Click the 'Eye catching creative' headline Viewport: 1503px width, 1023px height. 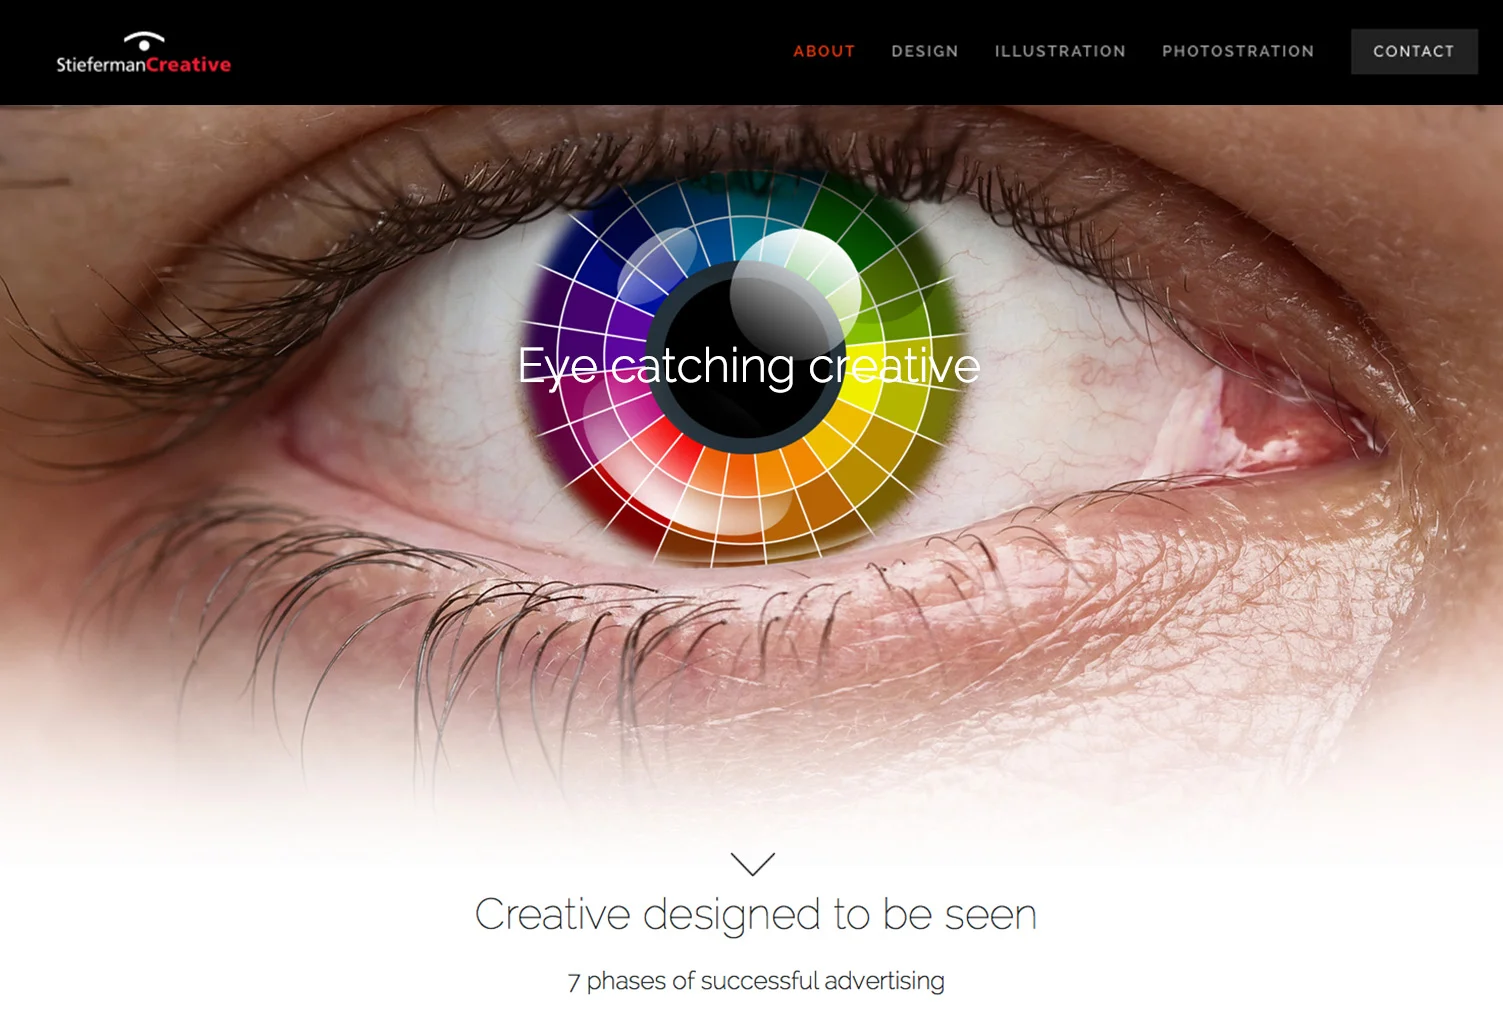click(749, 367)
